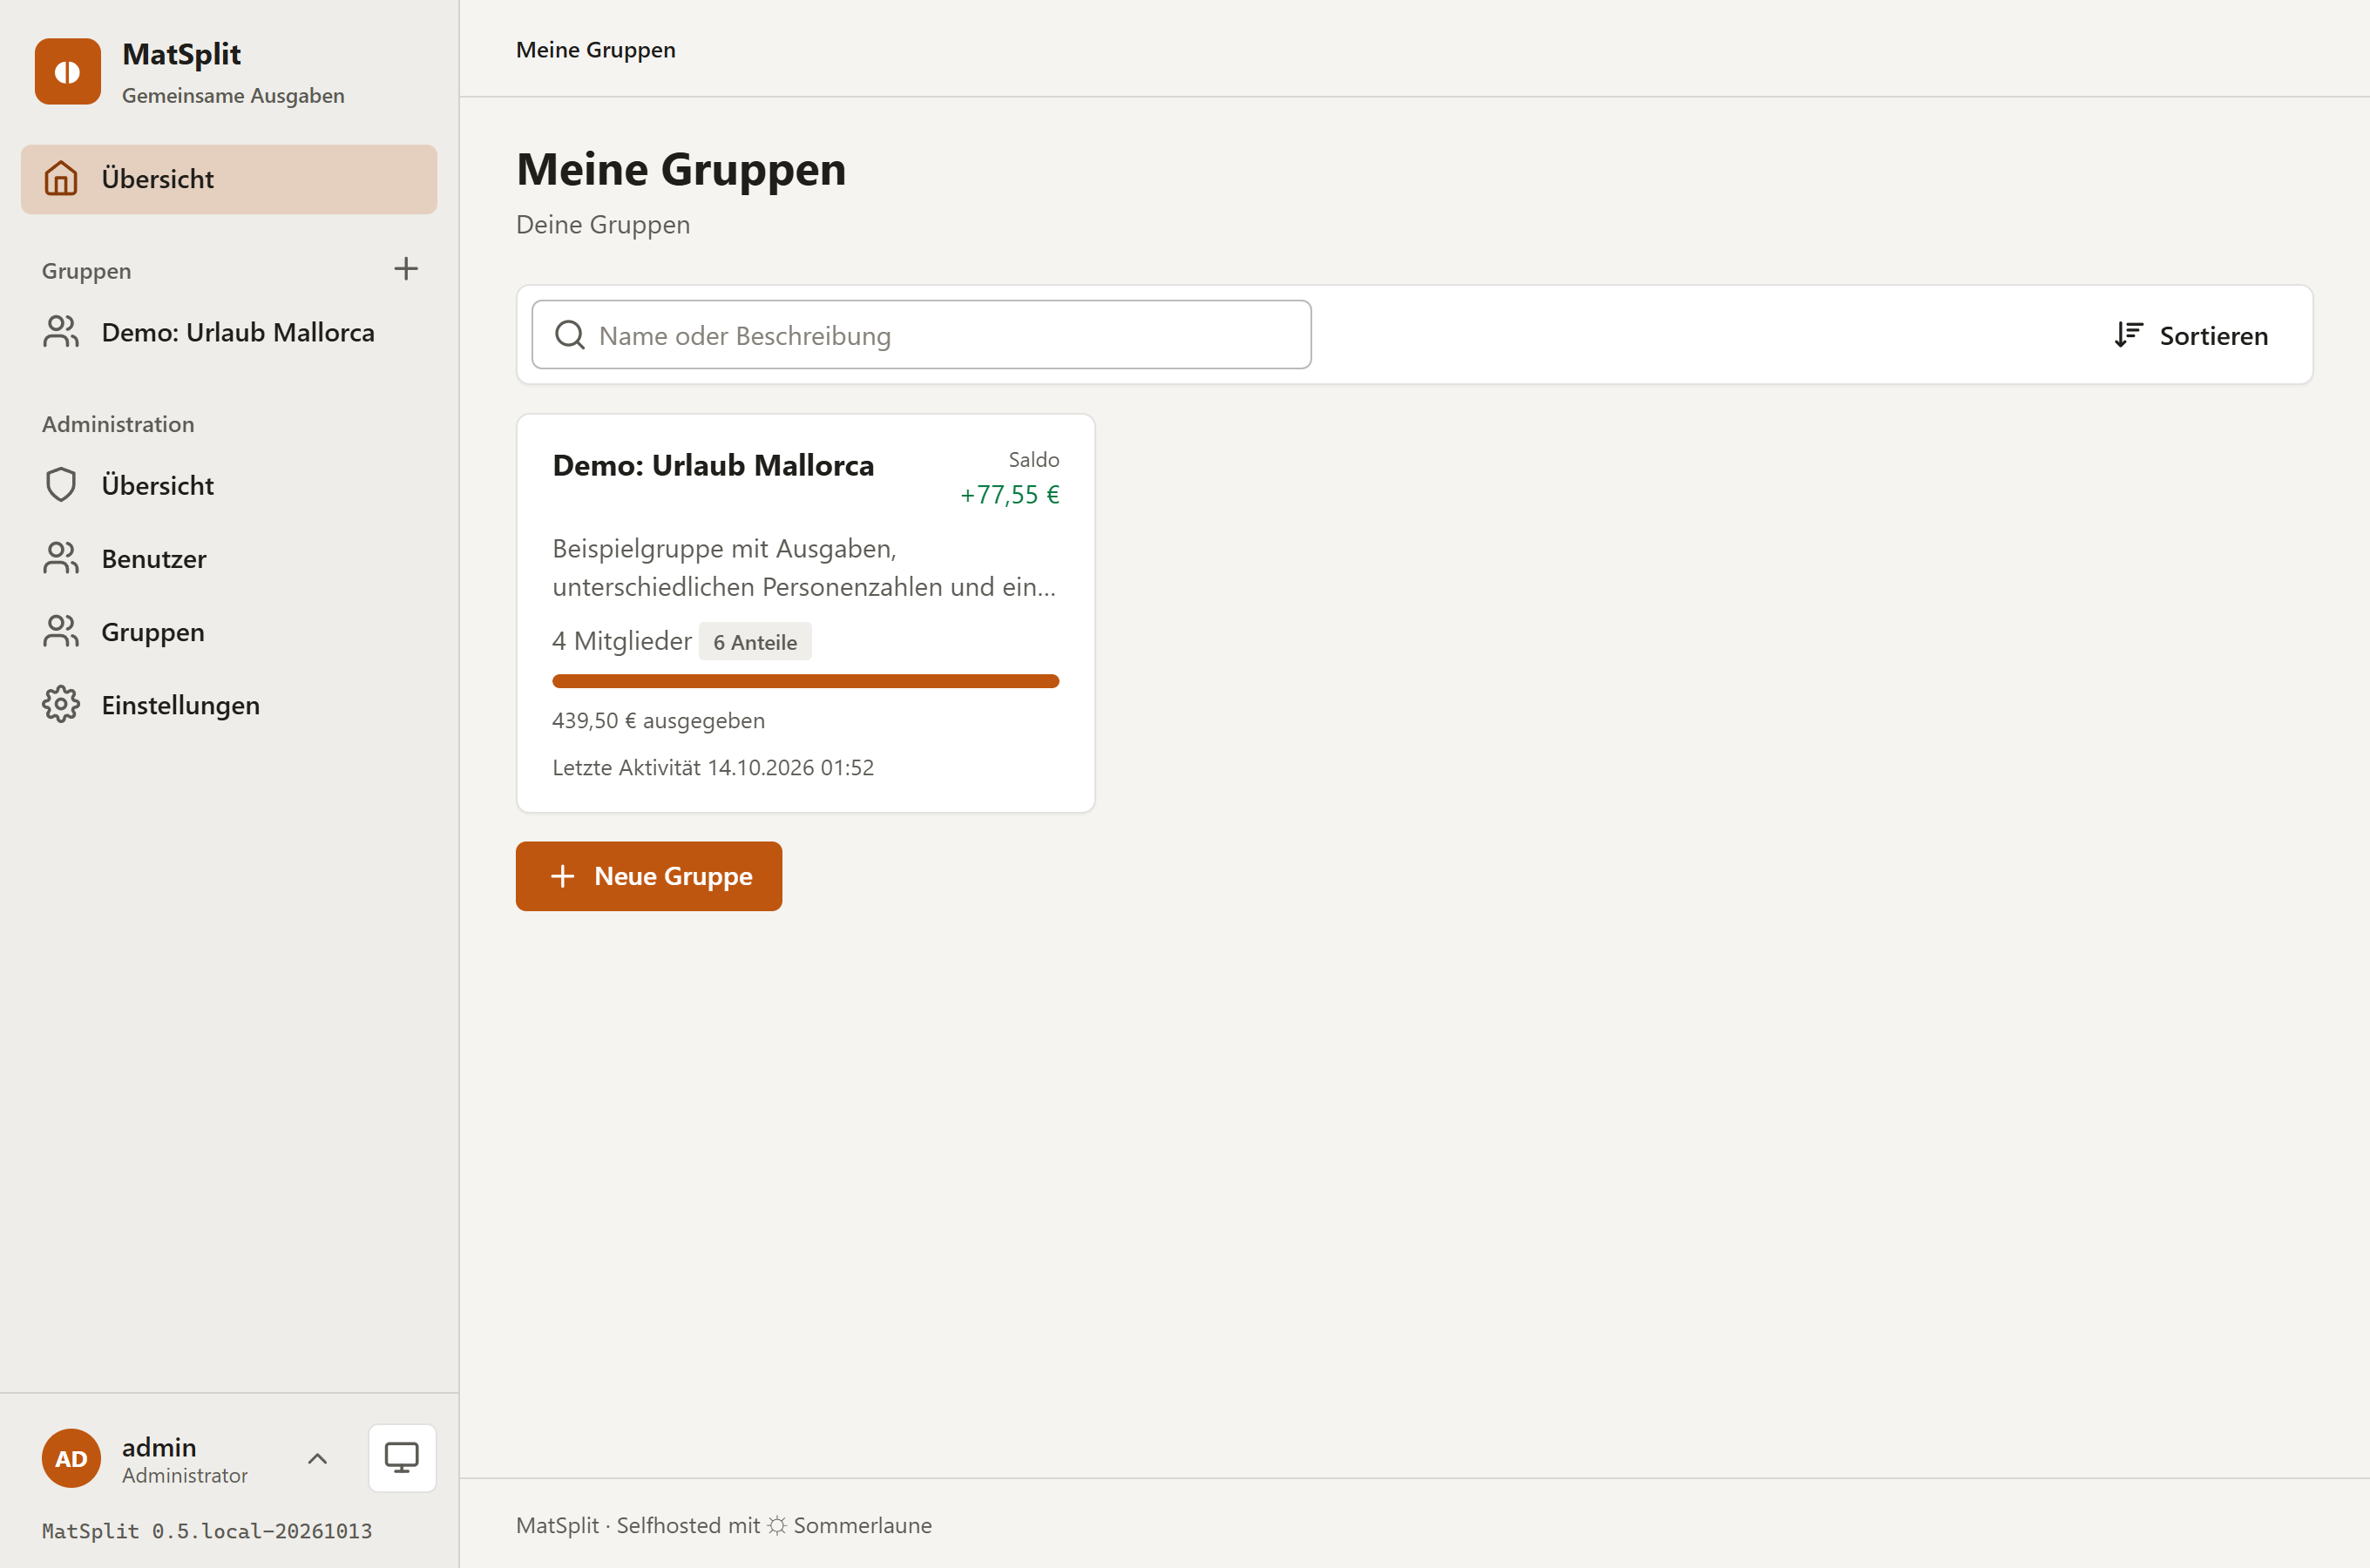This screenshot has width=2370, height=1568.
Task: Go to Benutzer administration page
Action: point(229,559)
